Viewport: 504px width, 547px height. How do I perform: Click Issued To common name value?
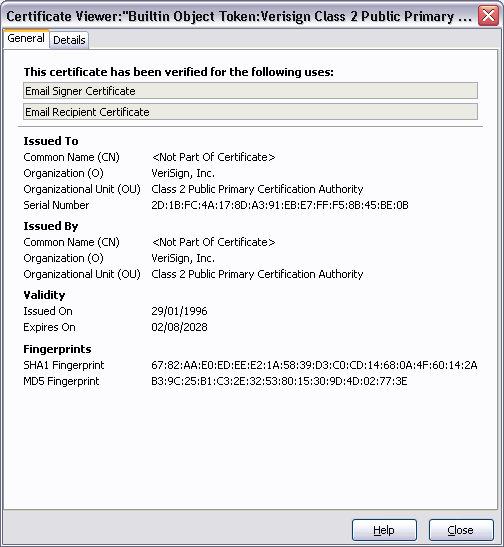(213, 157)
